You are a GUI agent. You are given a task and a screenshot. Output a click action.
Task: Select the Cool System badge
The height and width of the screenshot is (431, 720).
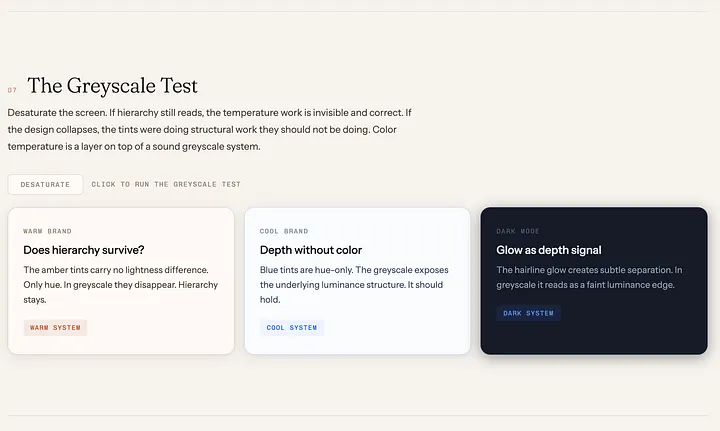coord(292,328)
